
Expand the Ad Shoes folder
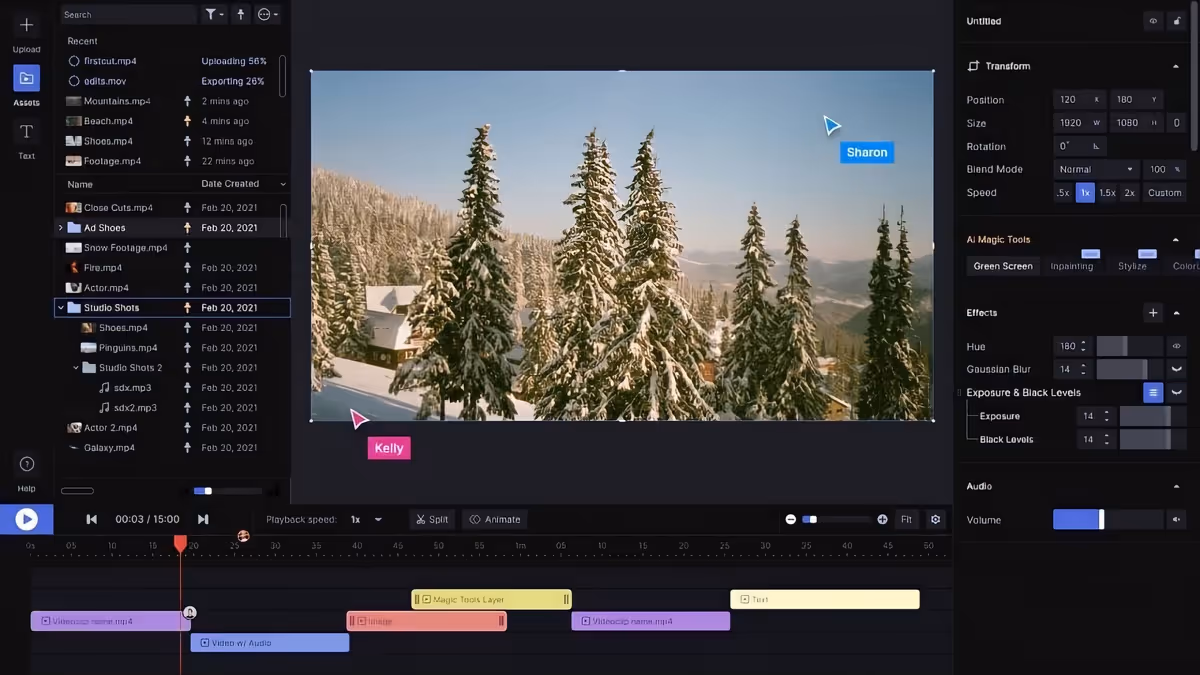[61, 228]
